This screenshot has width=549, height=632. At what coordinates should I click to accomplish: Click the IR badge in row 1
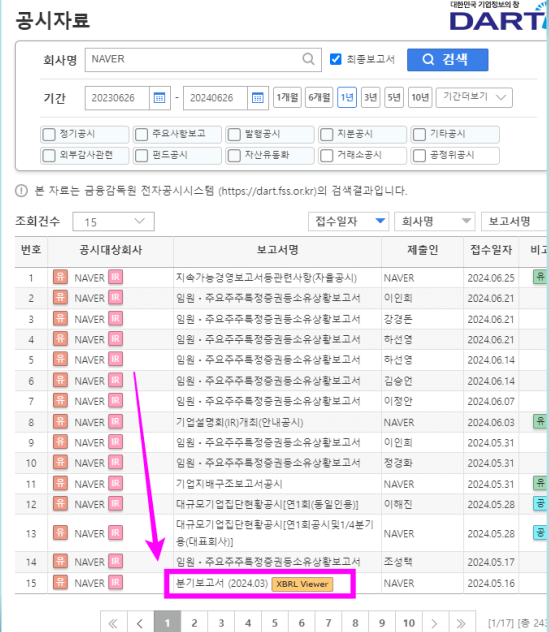point(115,277)
